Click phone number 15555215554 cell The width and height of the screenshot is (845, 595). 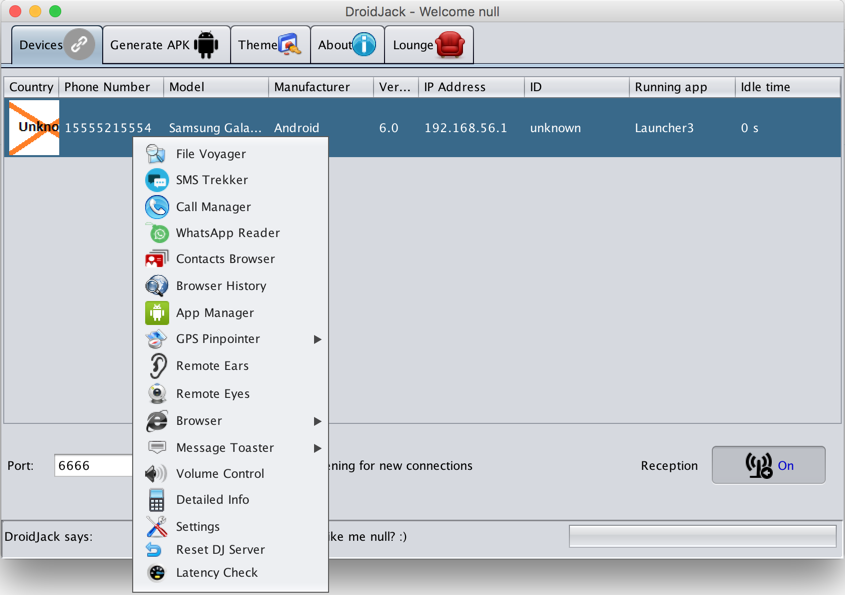tap(108, 128)
